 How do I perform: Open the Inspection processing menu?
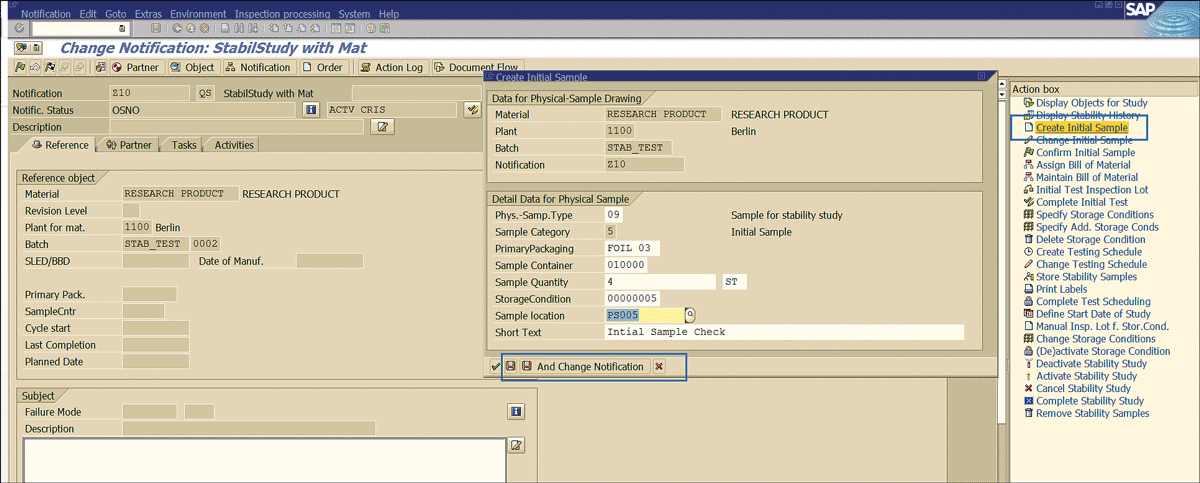283,14
